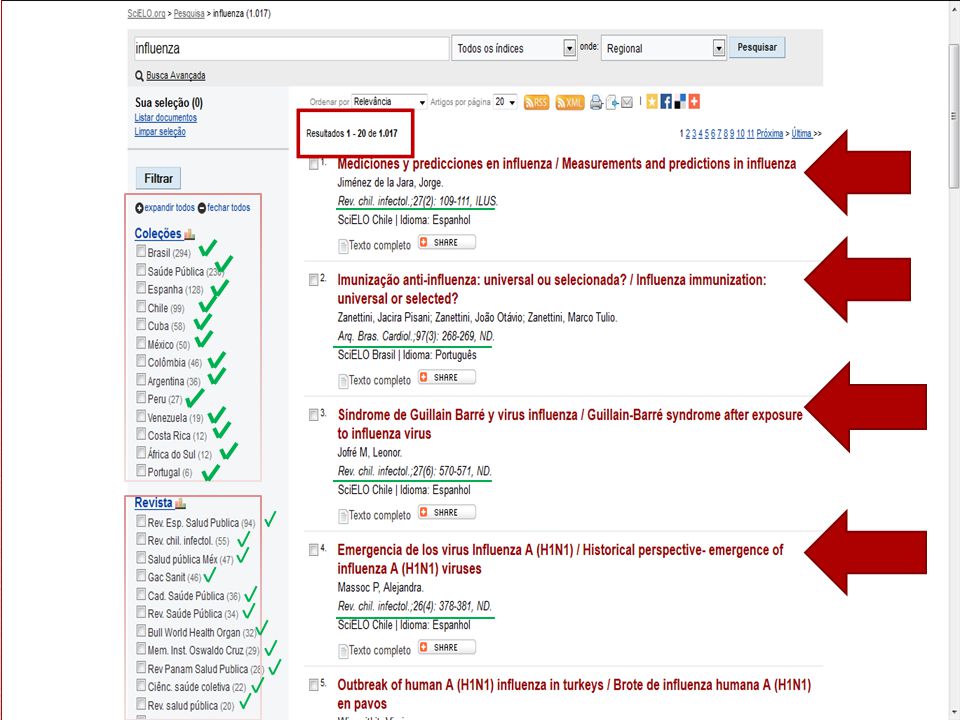This screenshot has height=720, width=960.
Task: Check the Bull World Health Organ box
Action: tap(141, 631)
